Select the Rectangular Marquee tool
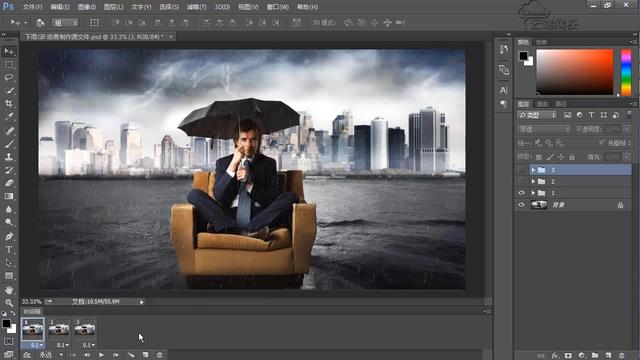Screen dimensions: 640x360 click(x=9, y=64)
